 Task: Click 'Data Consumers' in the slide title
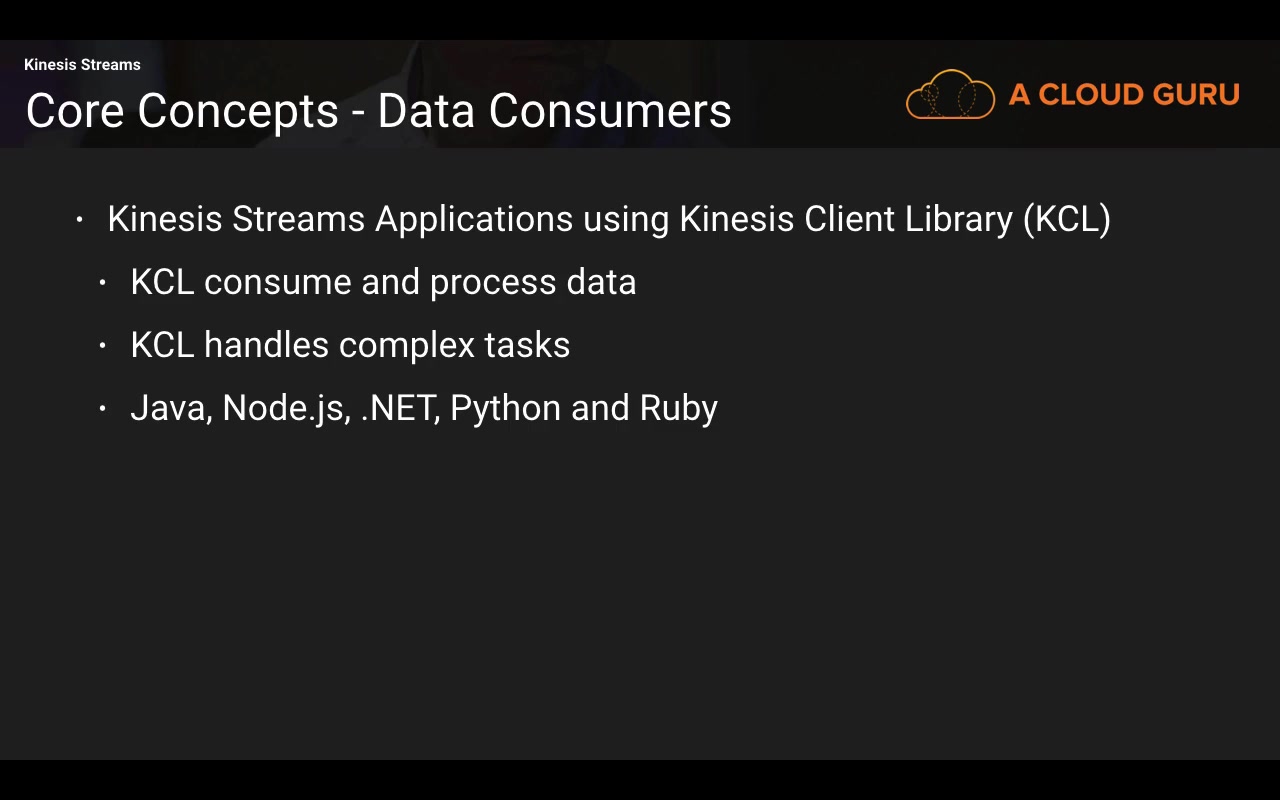pos(555,111)
